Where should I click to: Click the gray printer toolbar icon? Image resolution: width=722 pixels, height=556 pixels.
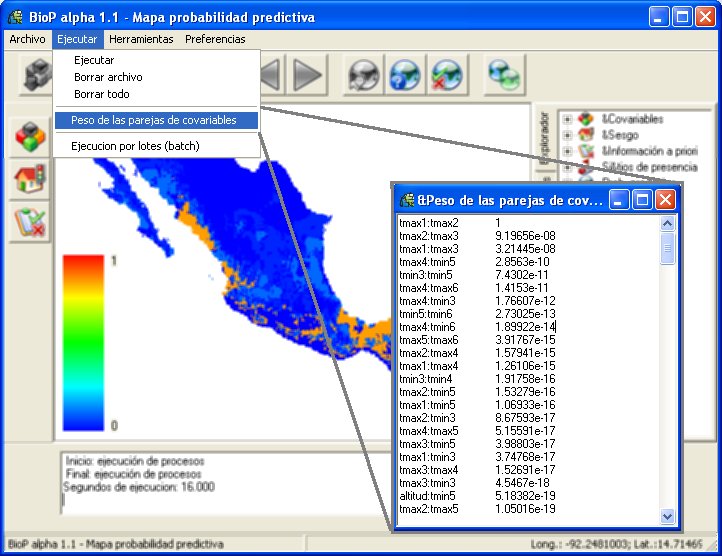click(38, 75)
